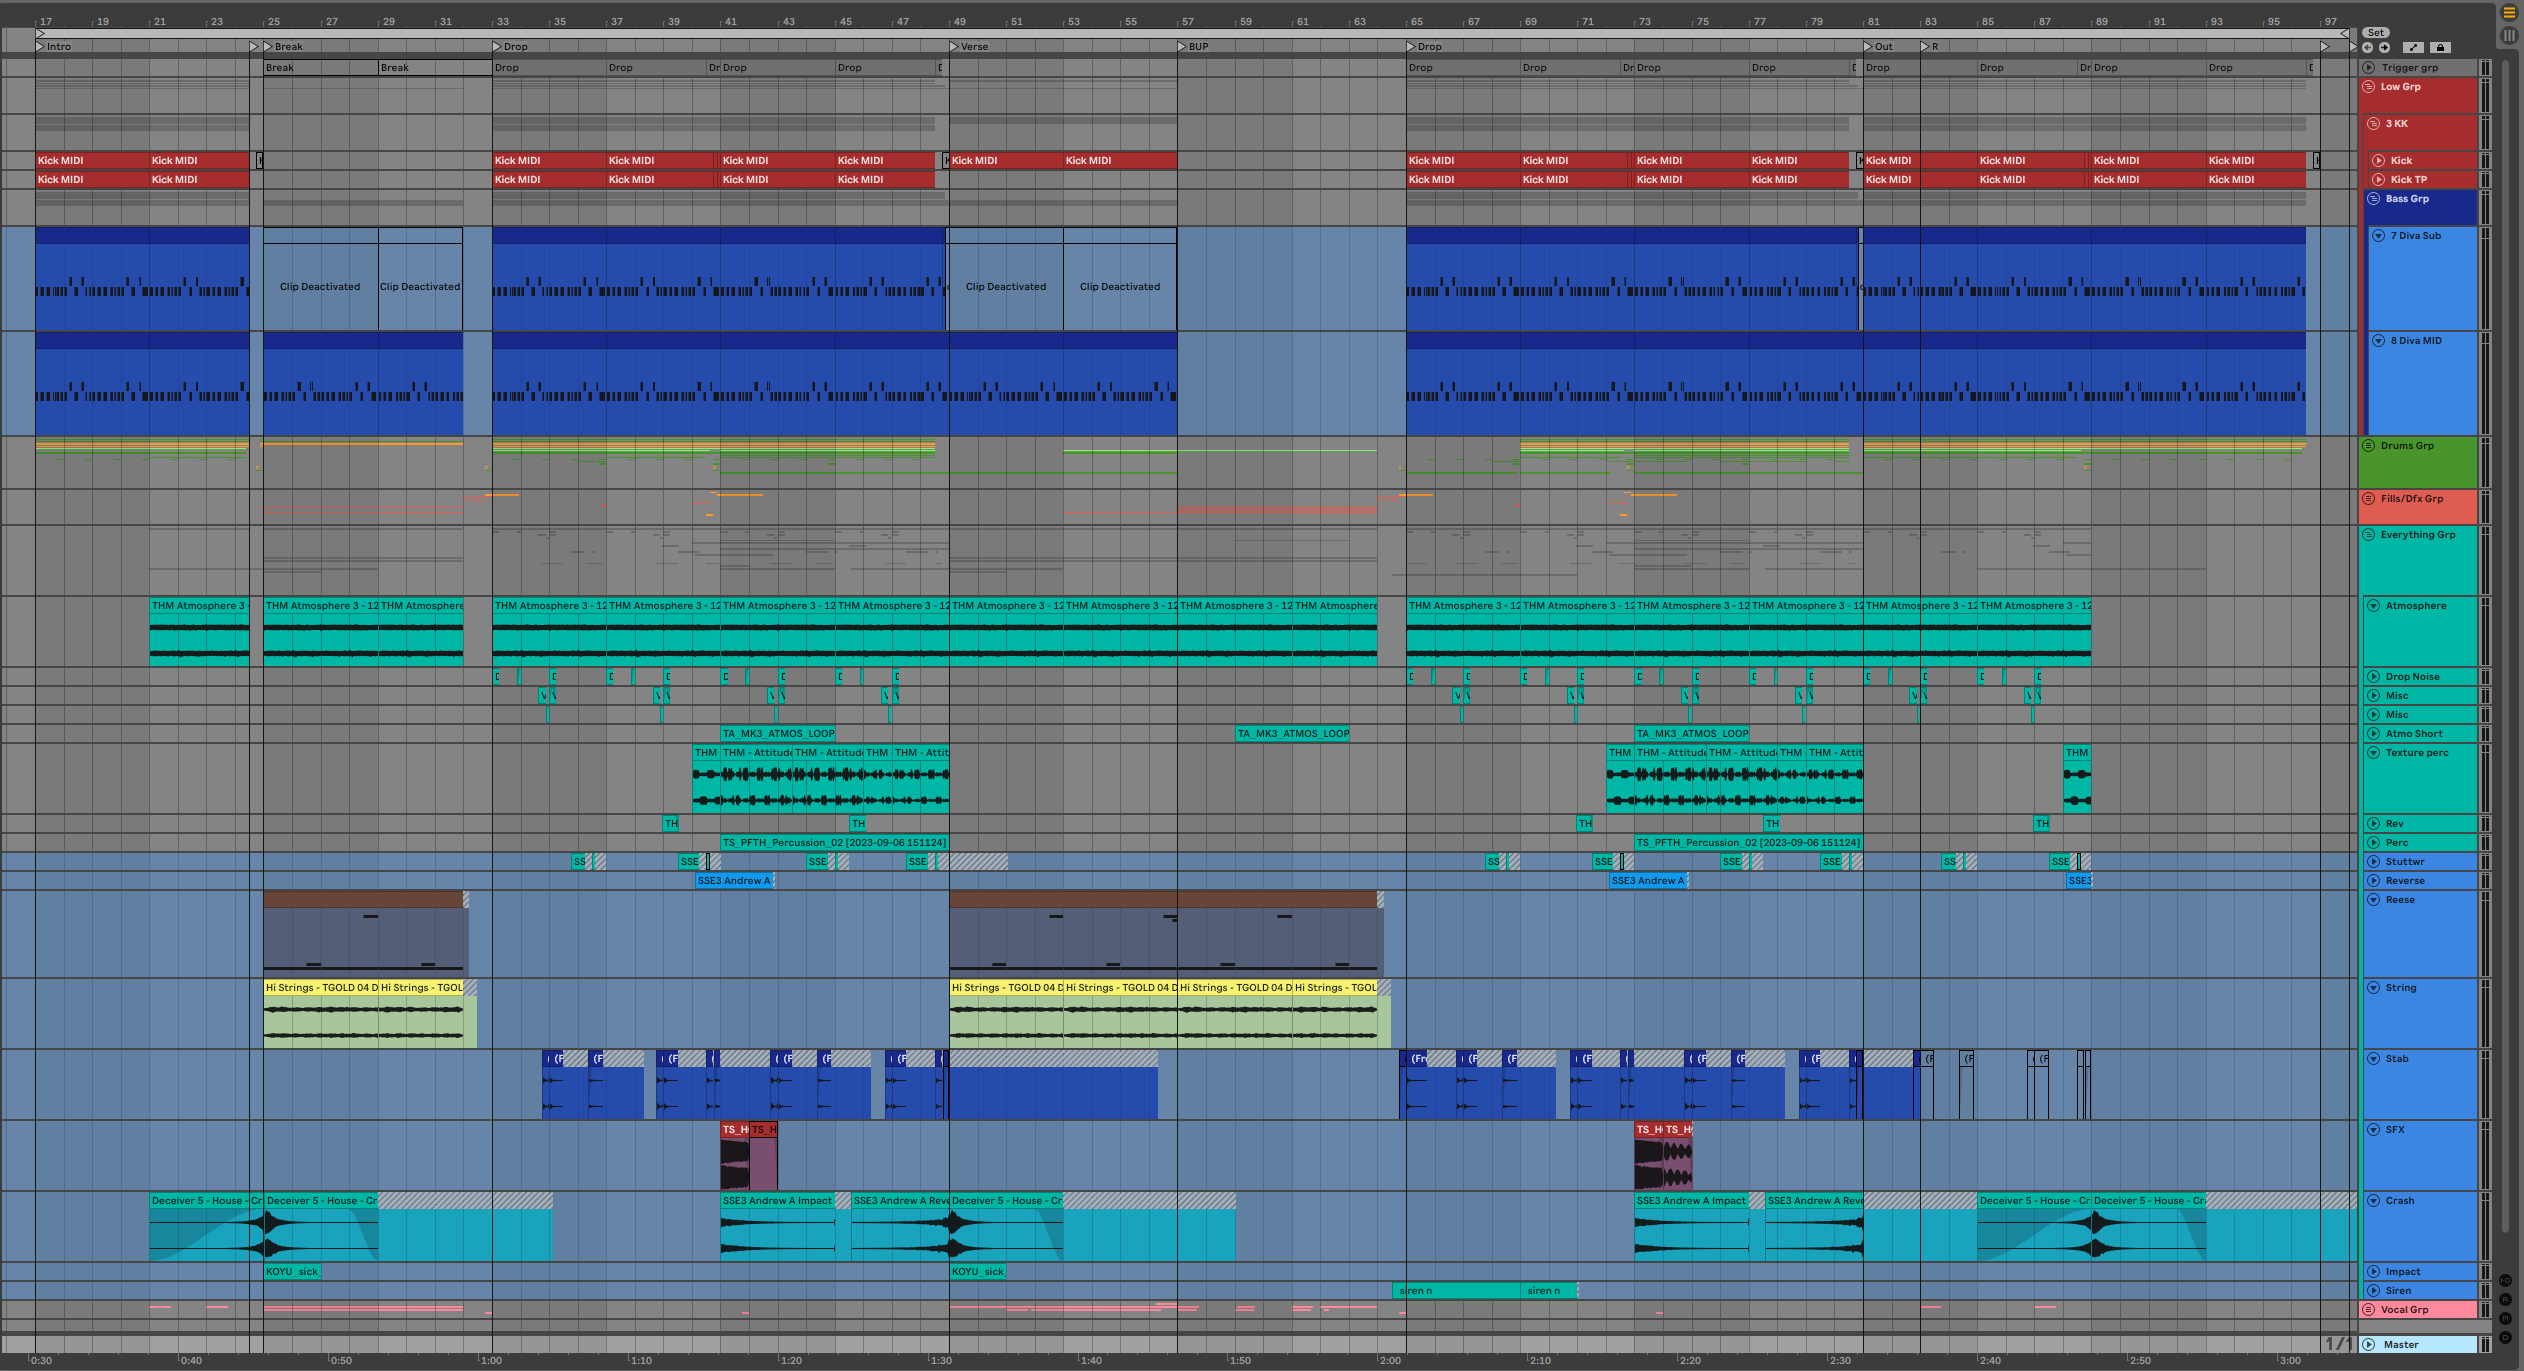Fold the Everything Grp group track

[x=2368, y=535]
